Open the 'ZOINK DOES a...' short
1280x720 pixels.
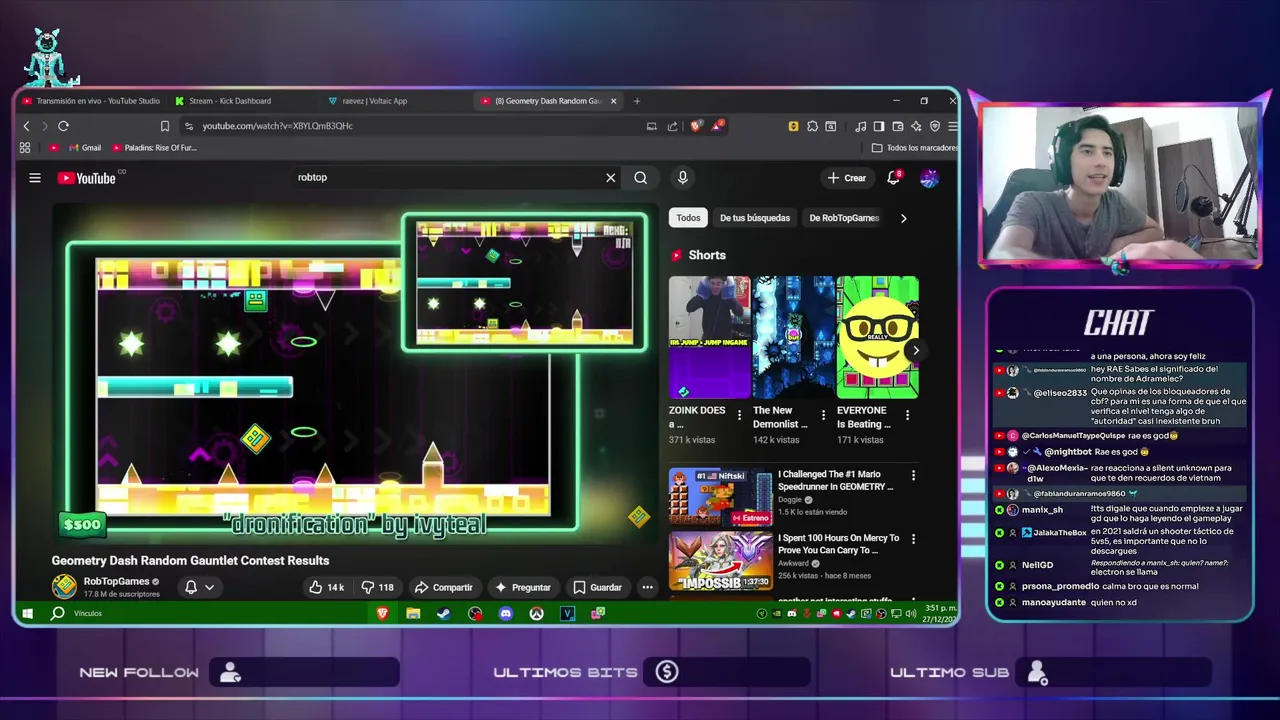[x=709, y=337]
